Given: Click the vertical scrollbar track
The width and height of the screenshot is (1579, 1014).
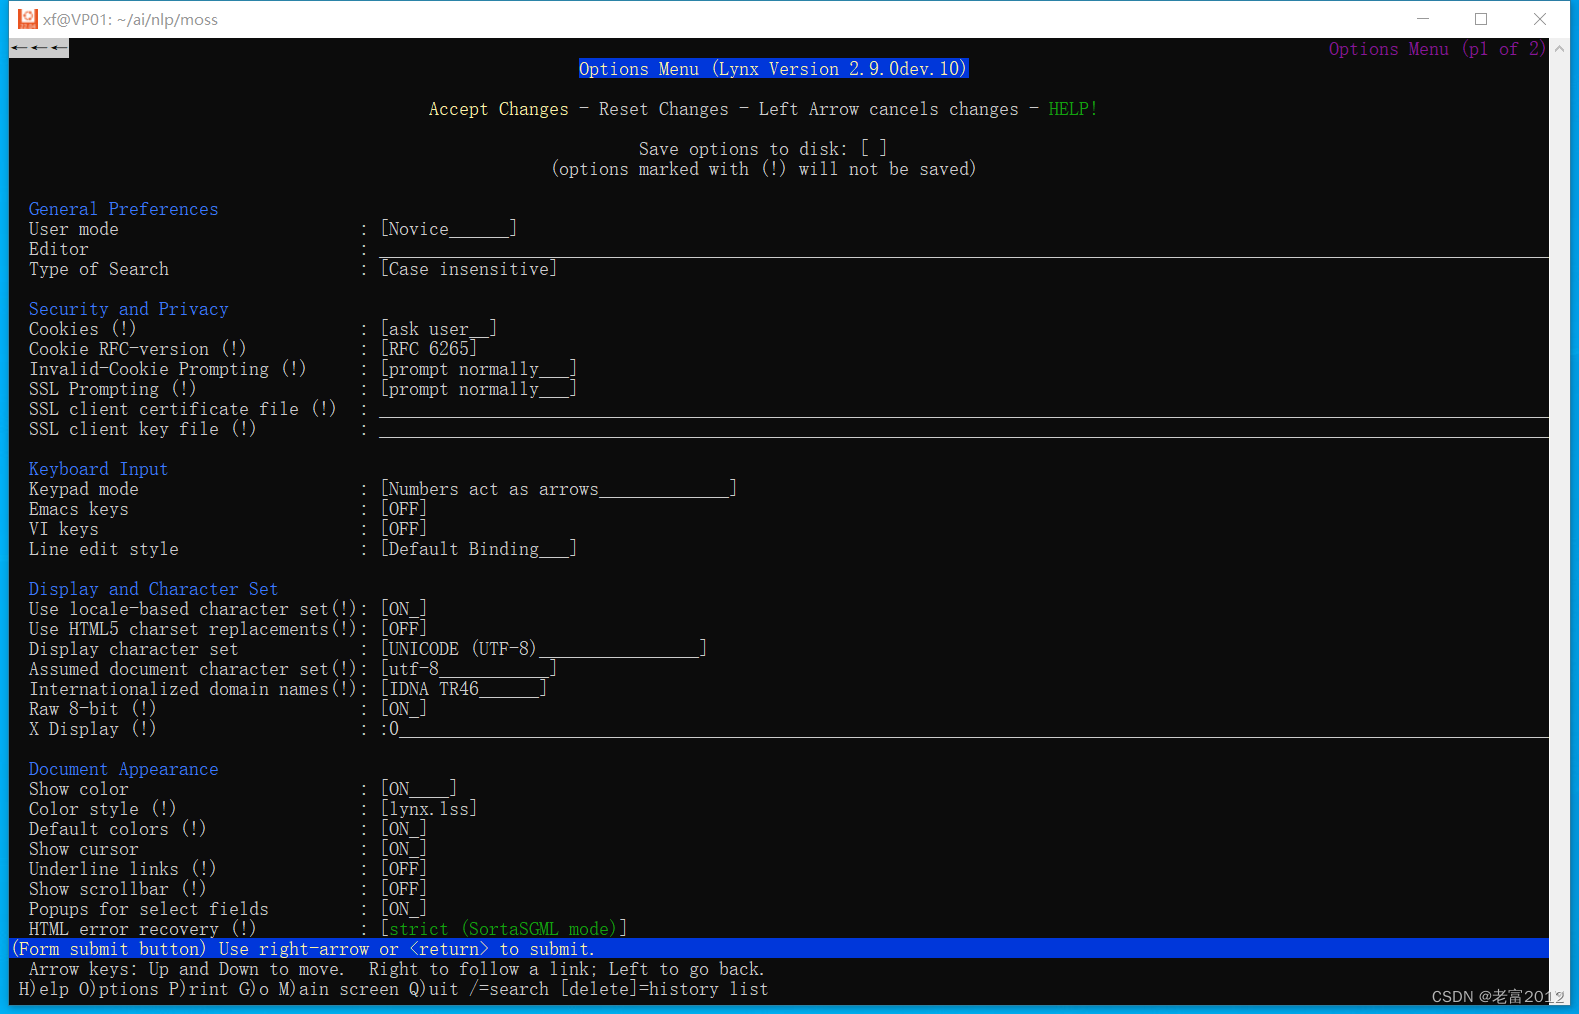Looking at the screenshot, I should pos(1559,520).
